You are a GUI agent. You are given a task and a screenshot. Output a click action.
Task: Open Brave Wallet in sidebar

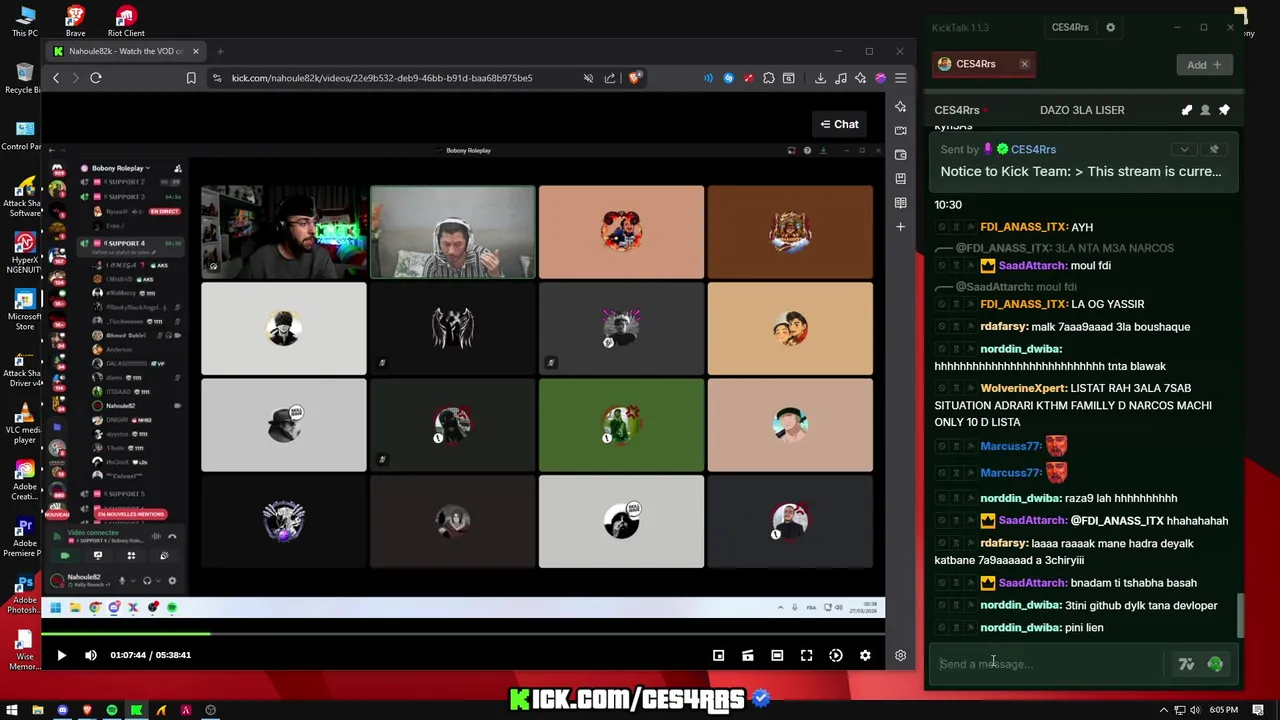(x=900, y=155)
